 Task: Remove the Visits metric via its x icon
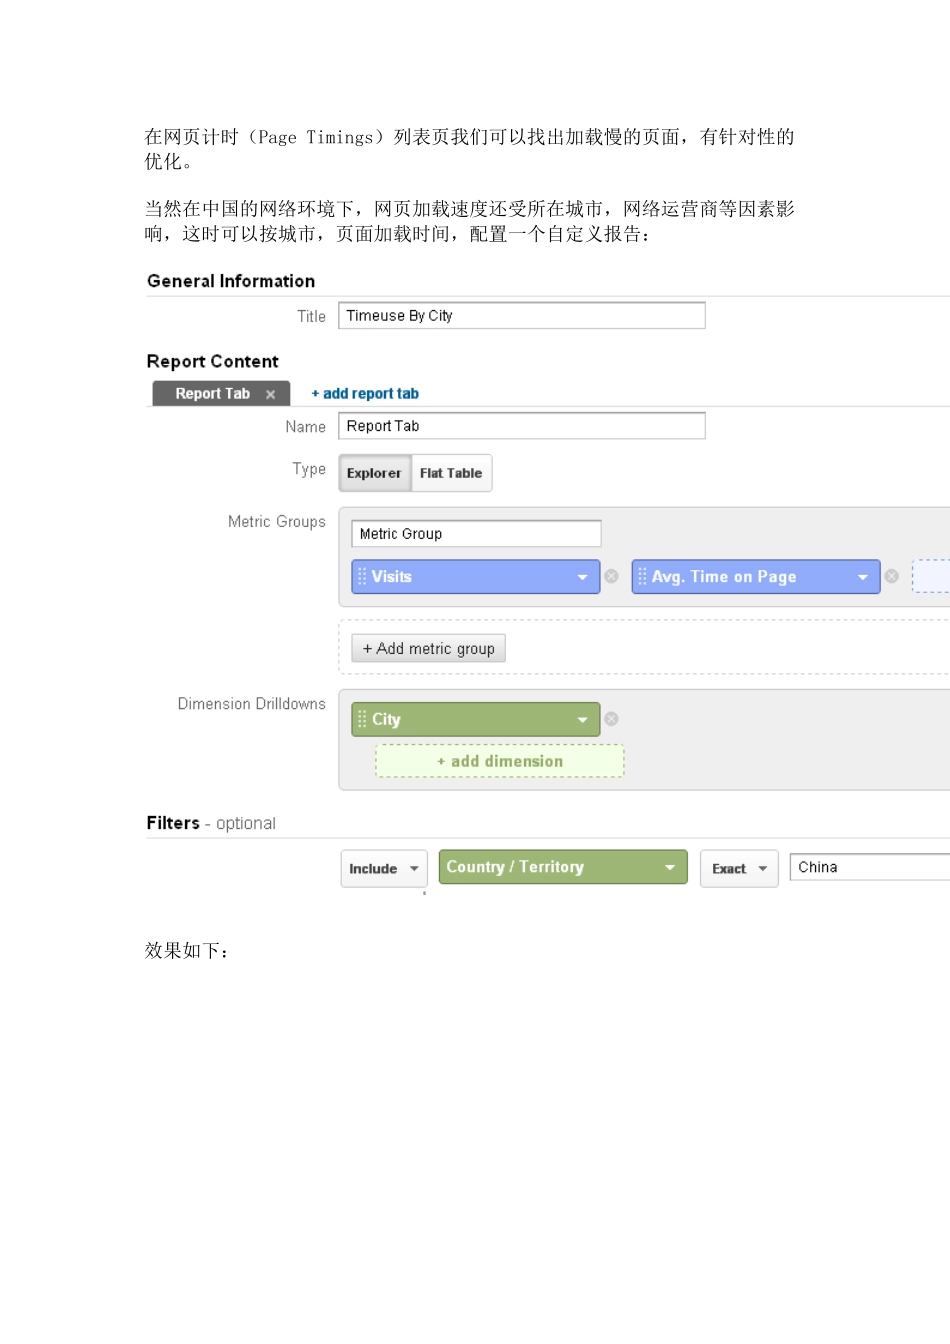(611, 576)
